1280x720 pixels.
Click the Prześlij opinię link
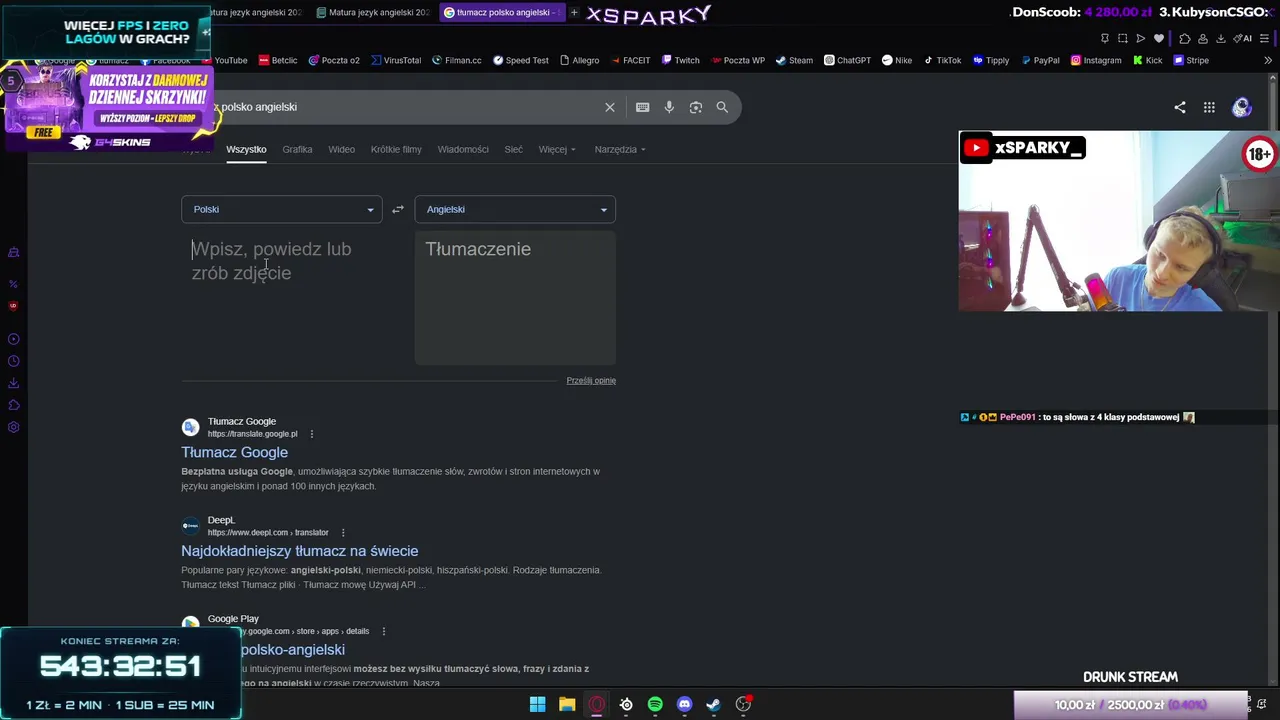(591, 380)
